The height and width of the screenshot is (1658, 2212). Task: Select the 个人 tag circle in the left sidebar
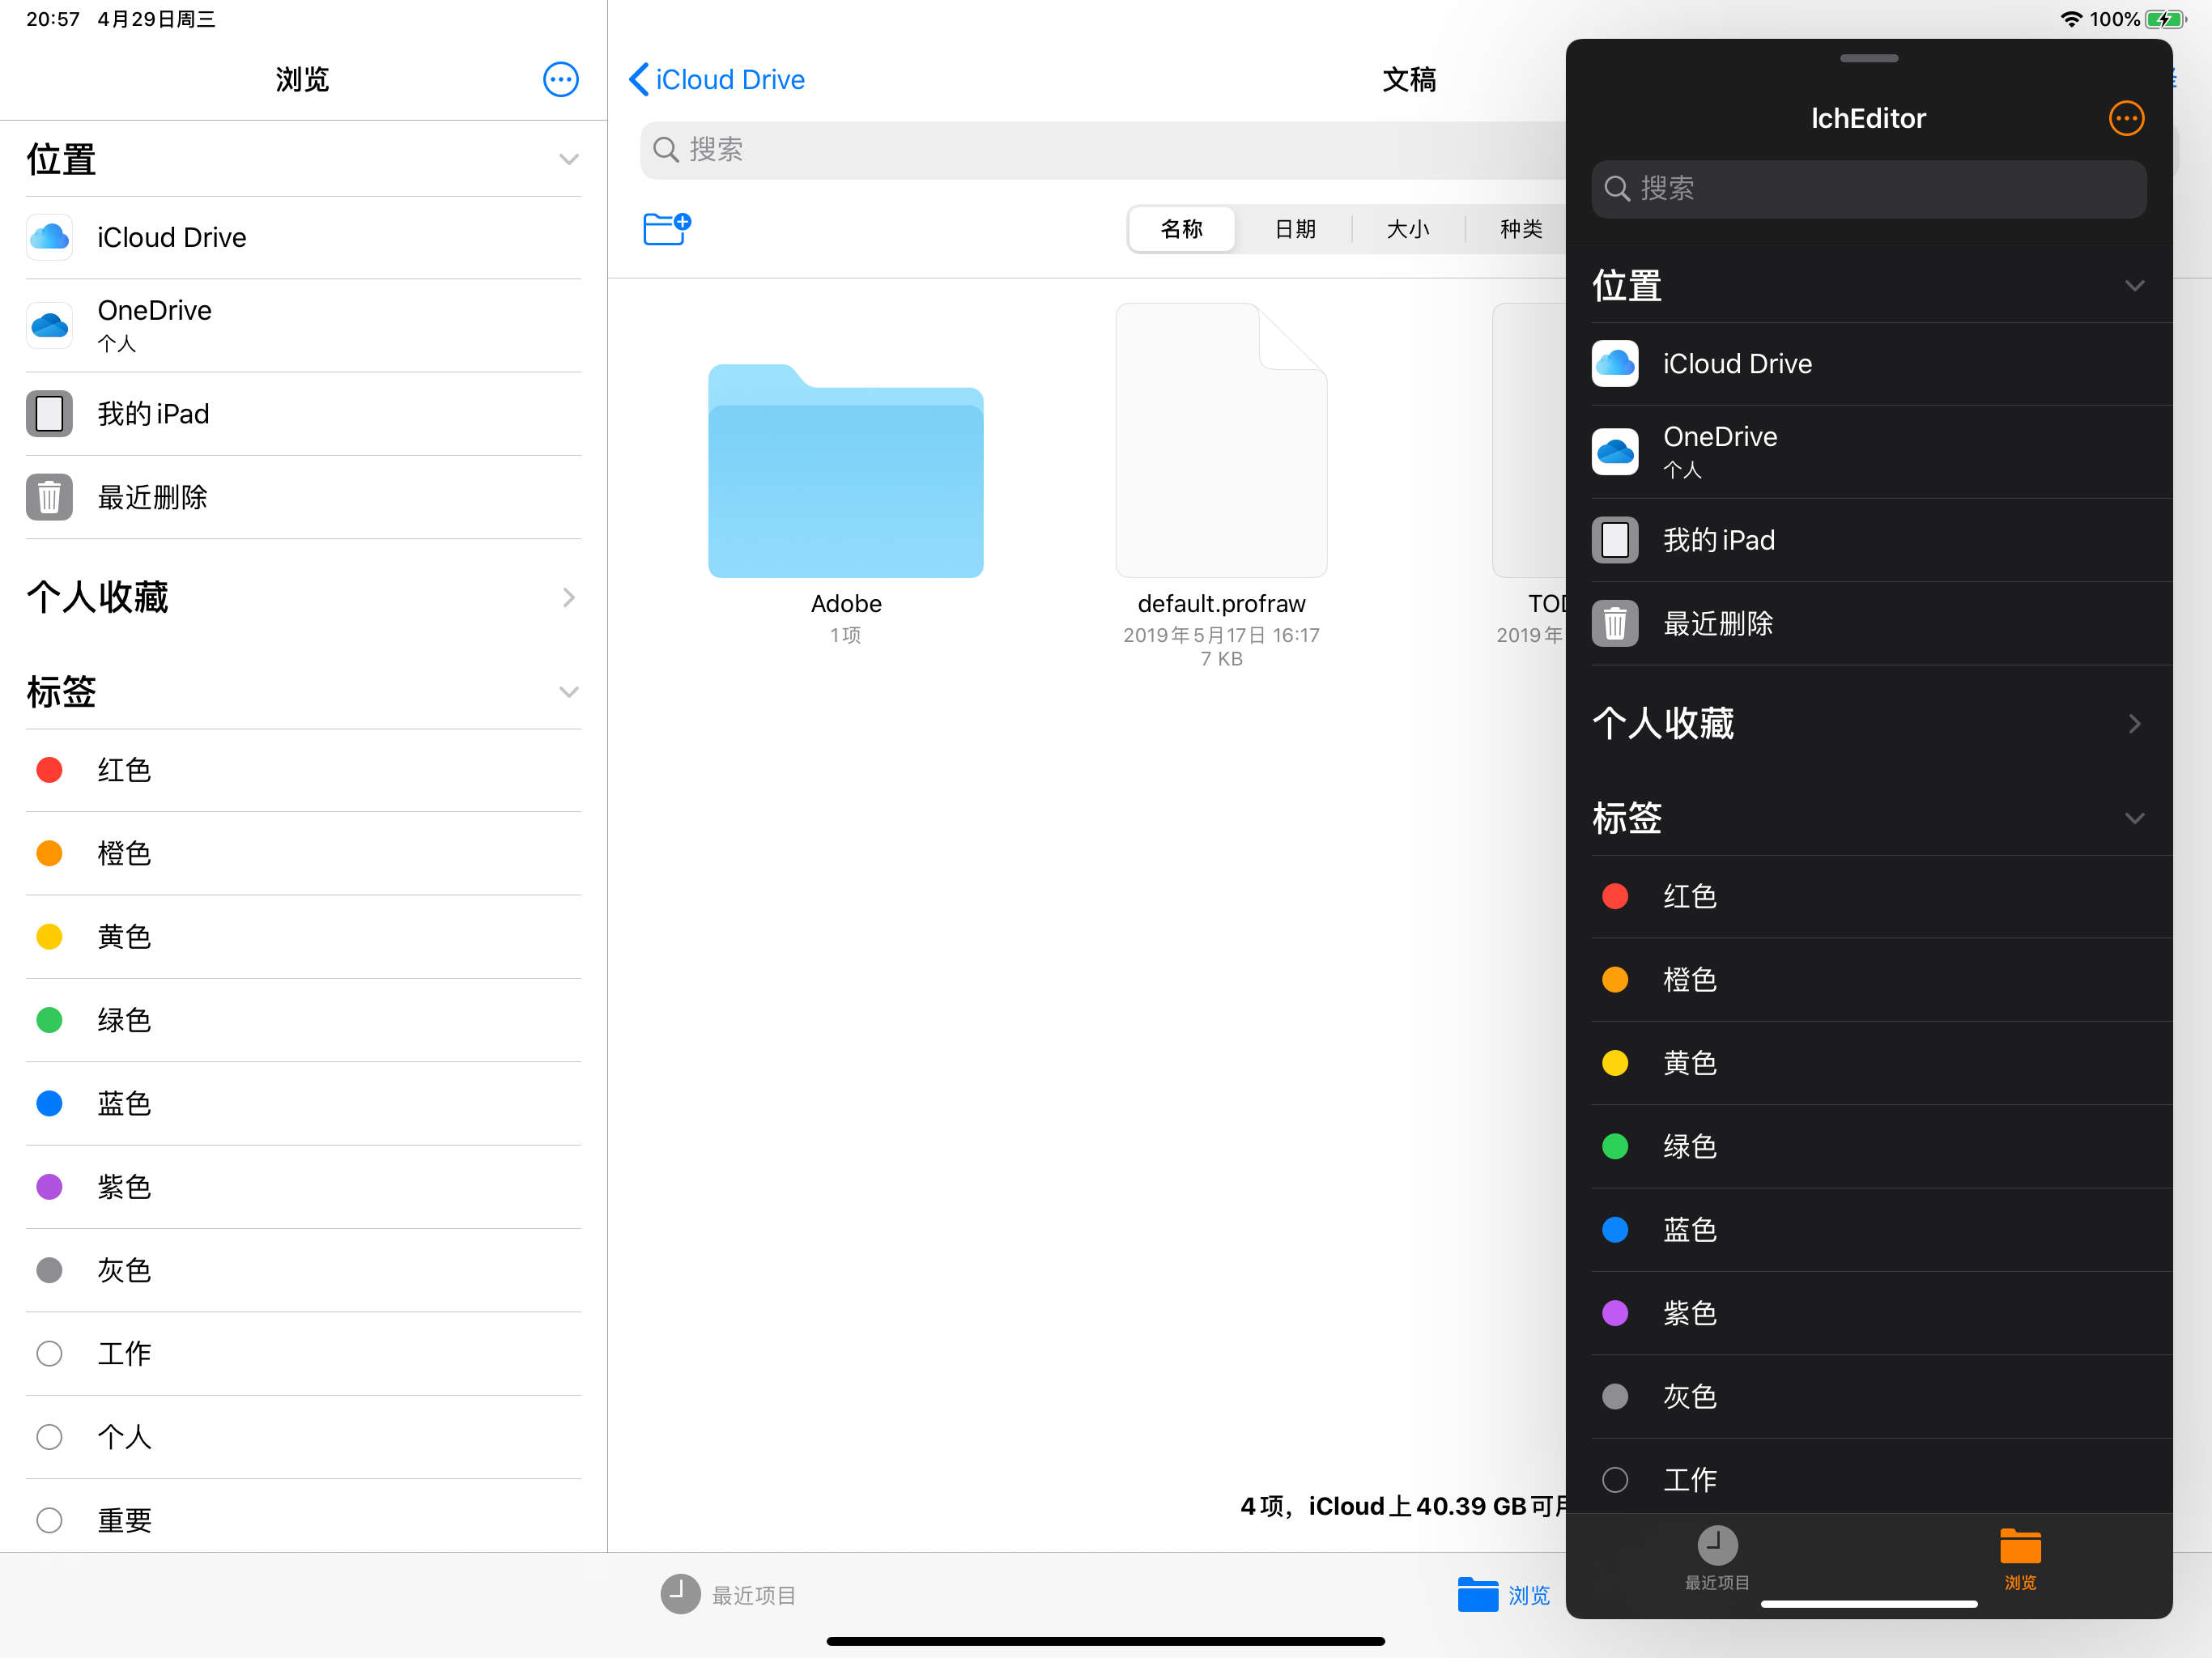[x=49, y=1437]
